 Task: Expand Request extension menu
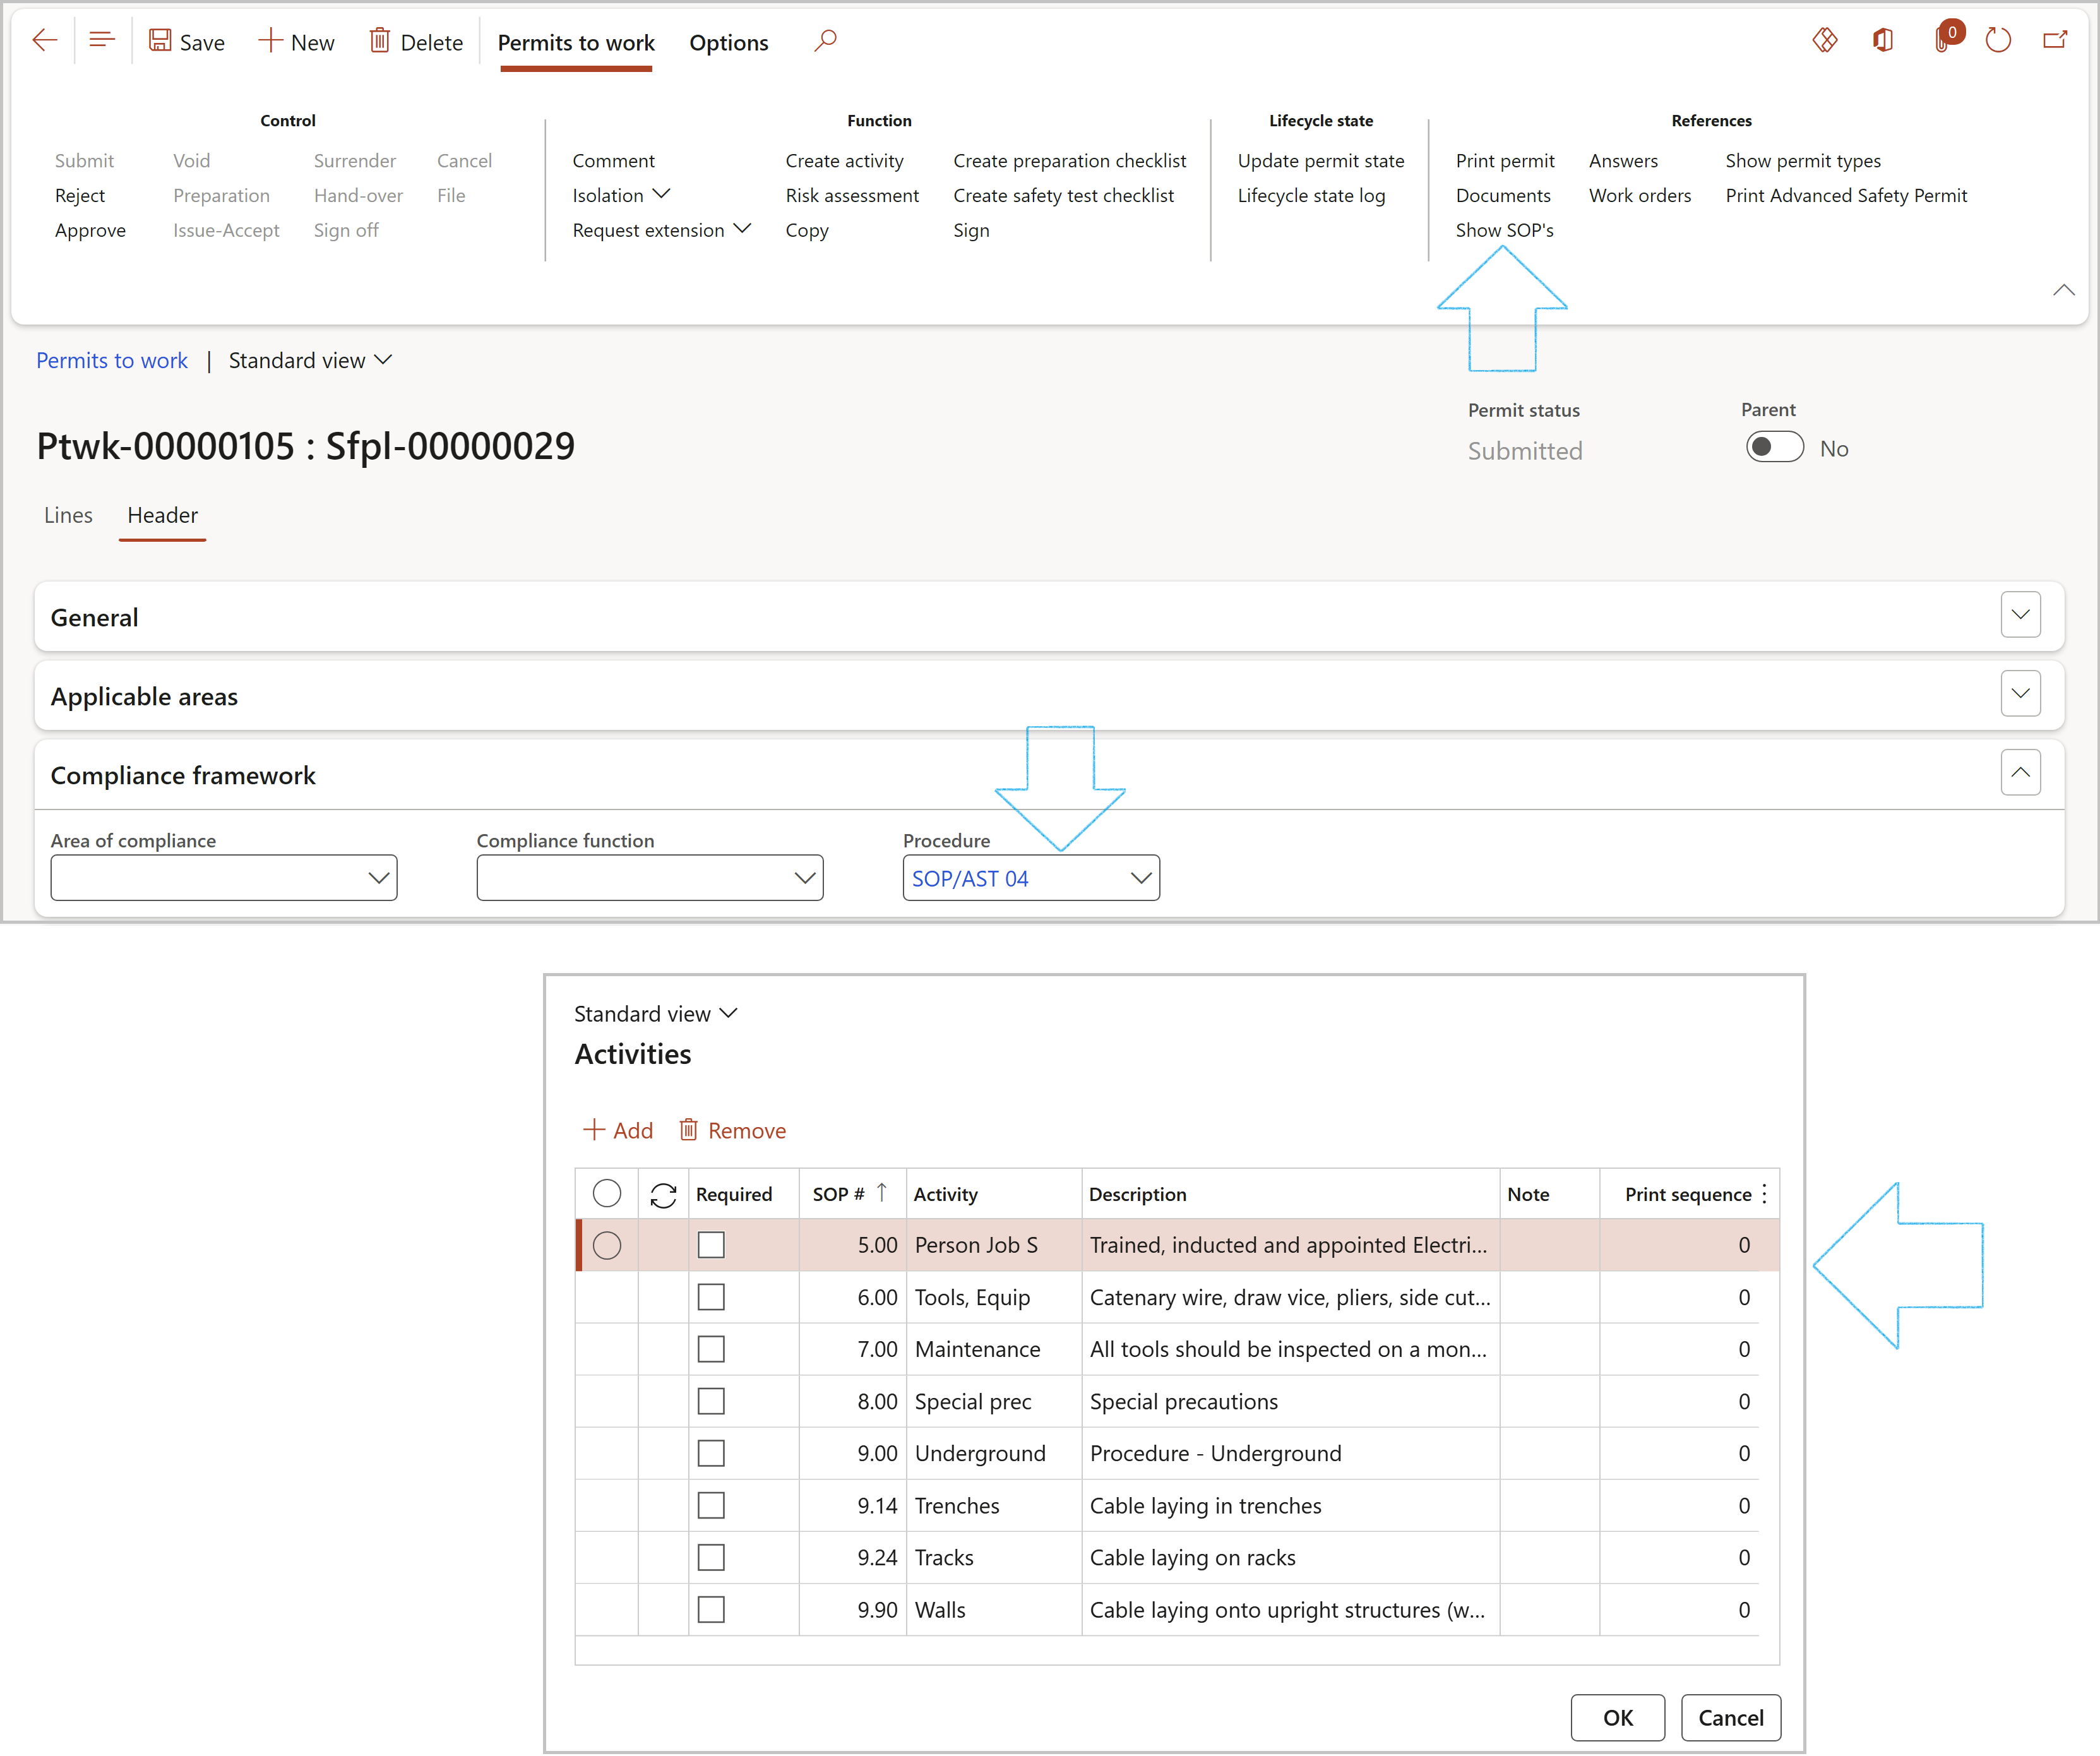click(661, 230)
